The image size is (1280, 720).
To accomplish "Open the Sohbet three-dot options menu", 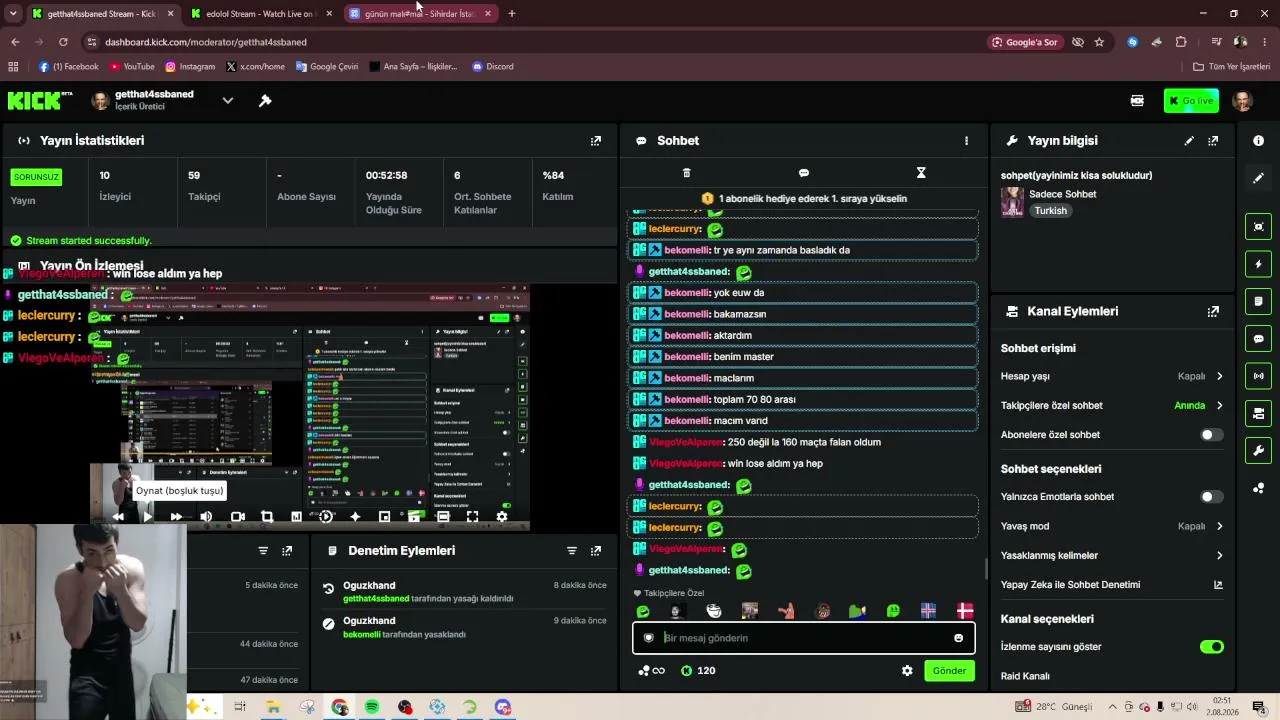I will [966, 141].
